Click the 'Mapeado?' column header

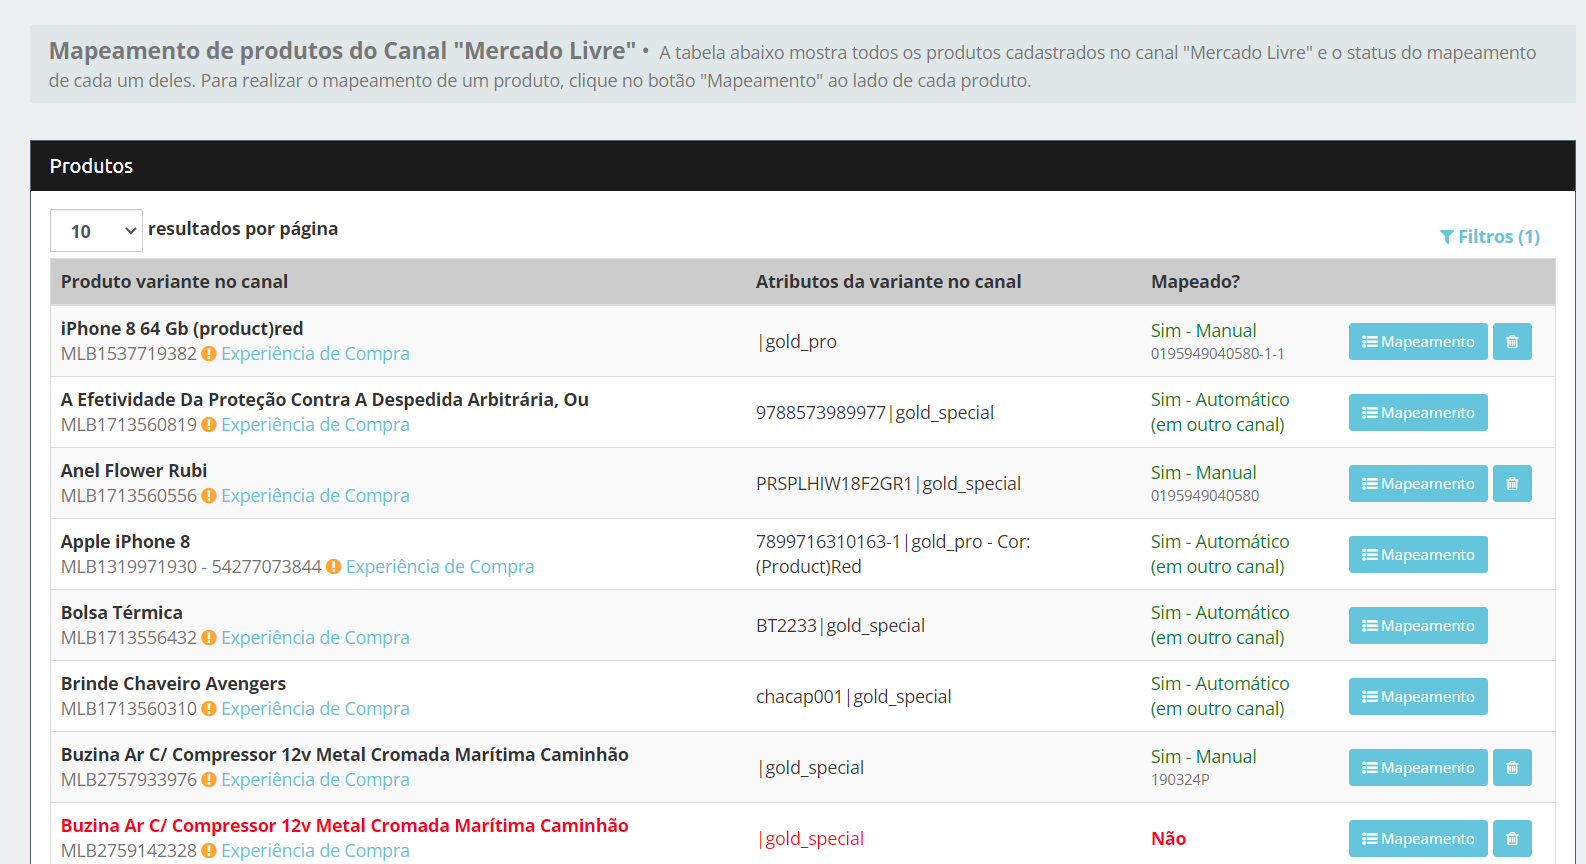(x=1195, y=282)
